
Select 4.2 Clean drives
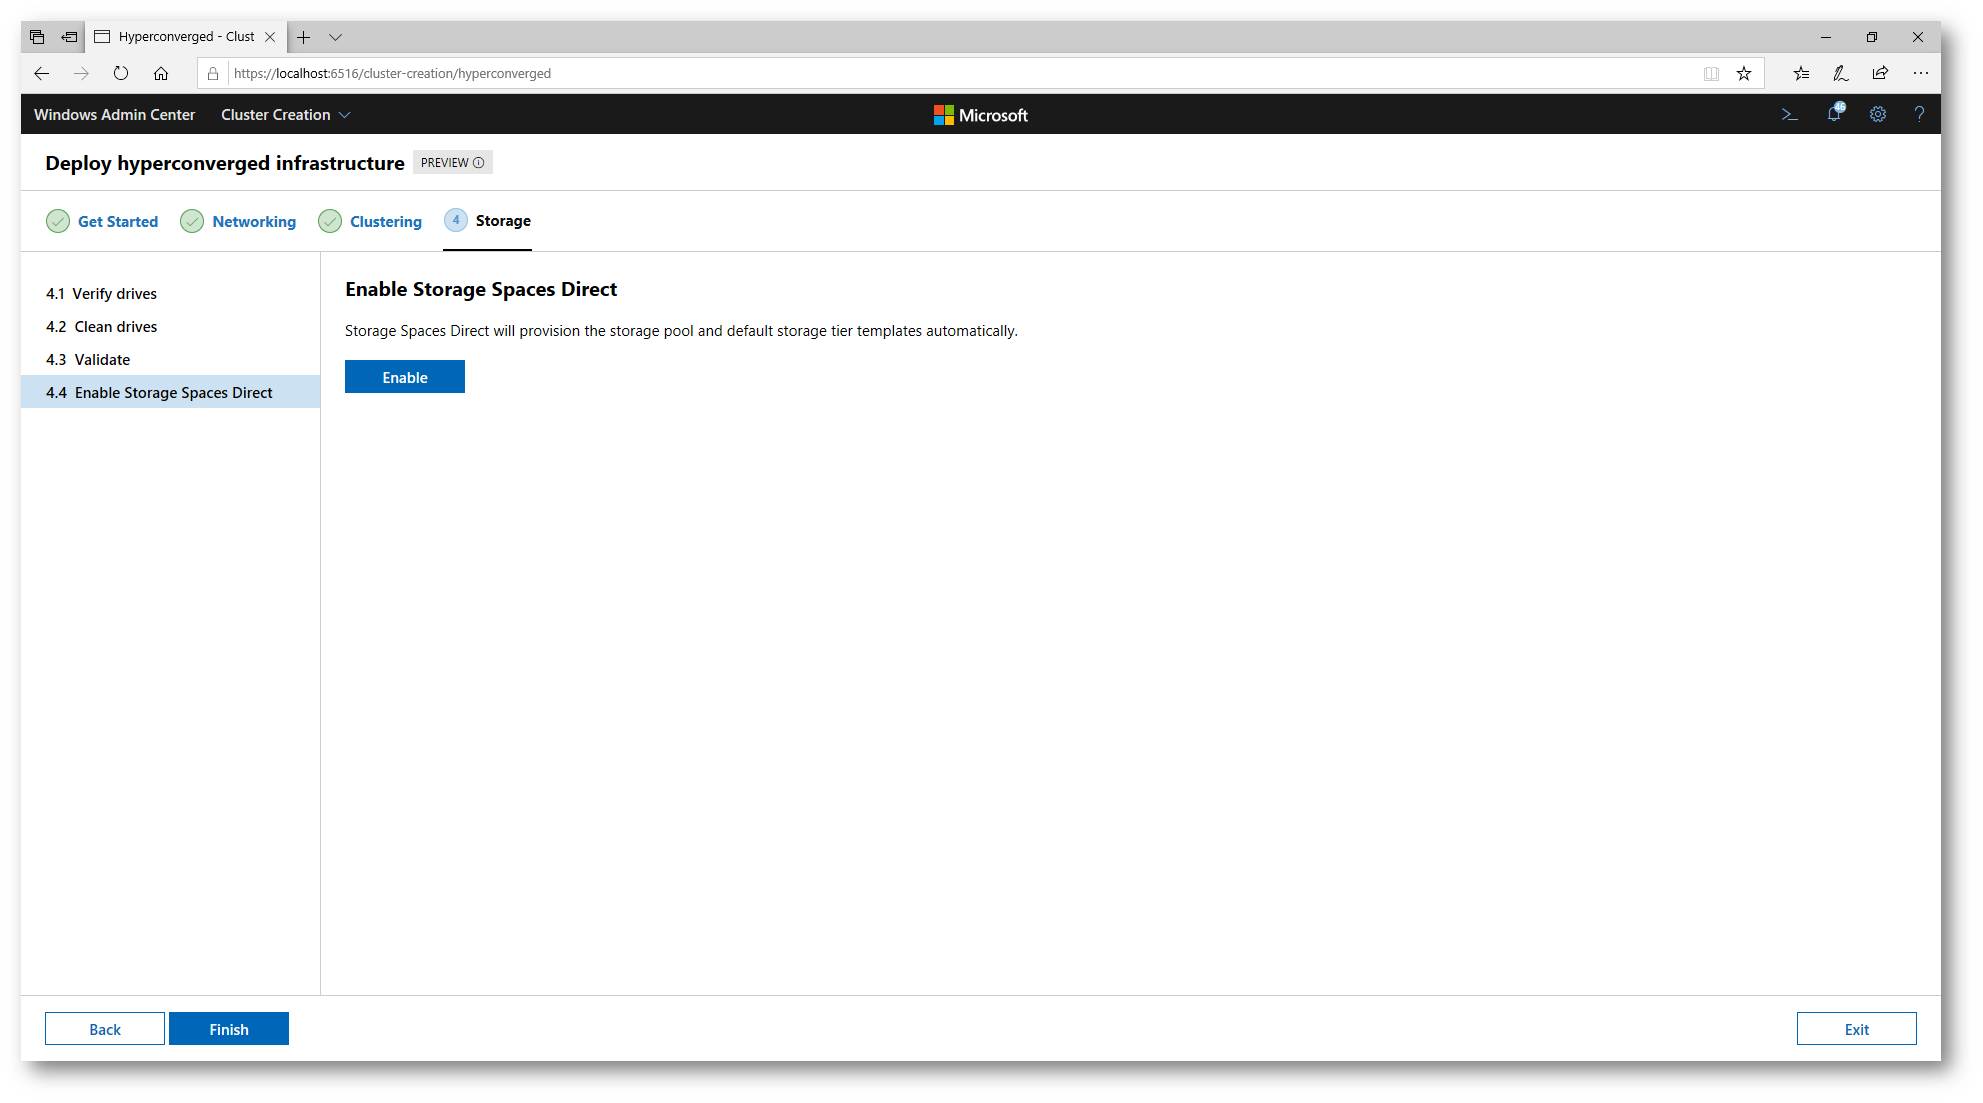point(170,327)
